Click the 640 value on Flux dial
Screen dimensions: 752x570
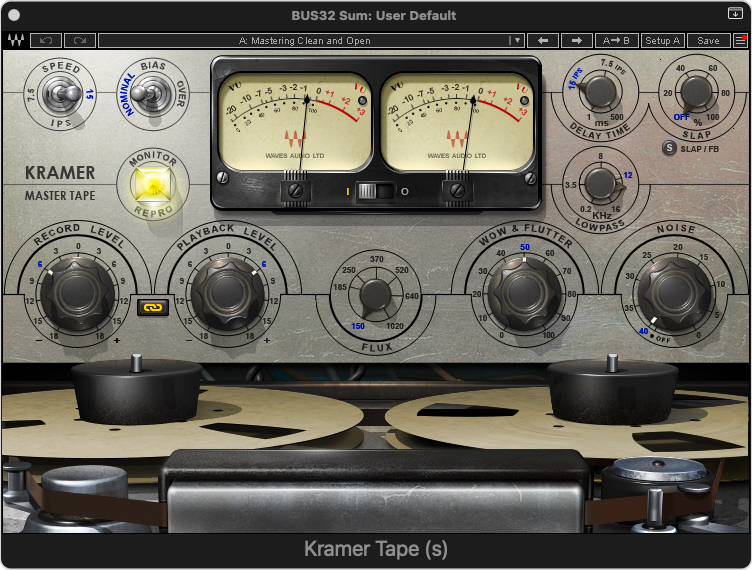click(x=411, y=296)
